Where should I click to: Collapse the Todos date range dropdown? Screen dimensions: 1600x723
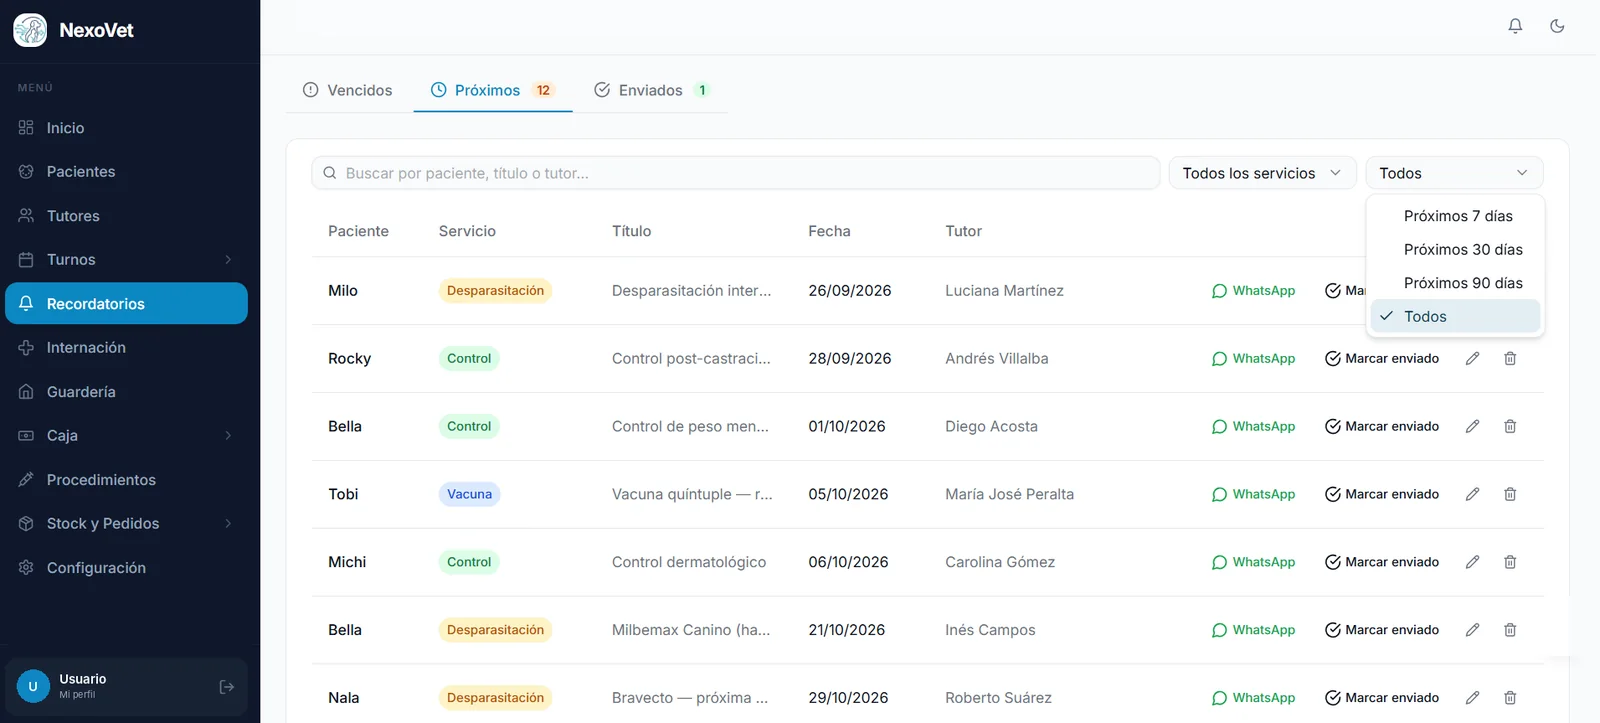point(1454,173)
